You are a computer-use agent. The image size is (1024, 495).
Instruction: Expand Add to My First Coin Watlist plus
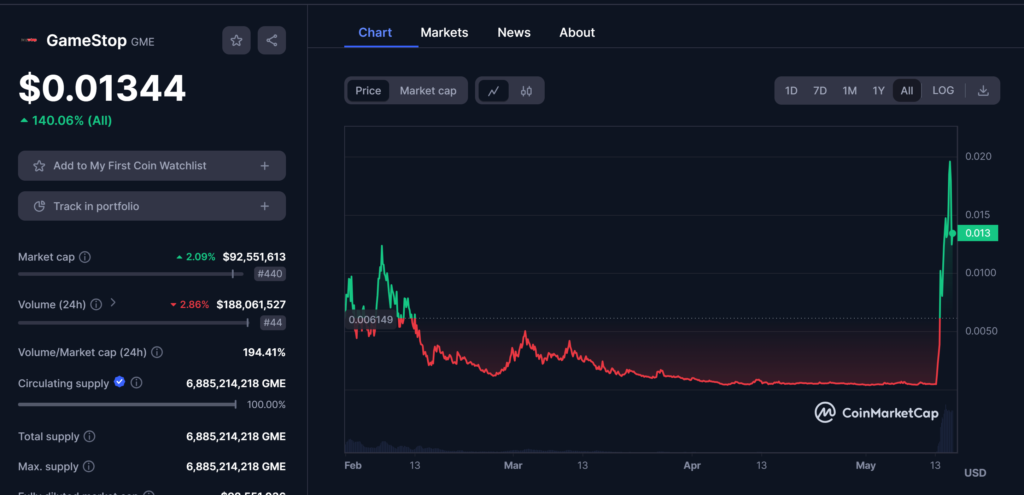click(x=264, y=166)
